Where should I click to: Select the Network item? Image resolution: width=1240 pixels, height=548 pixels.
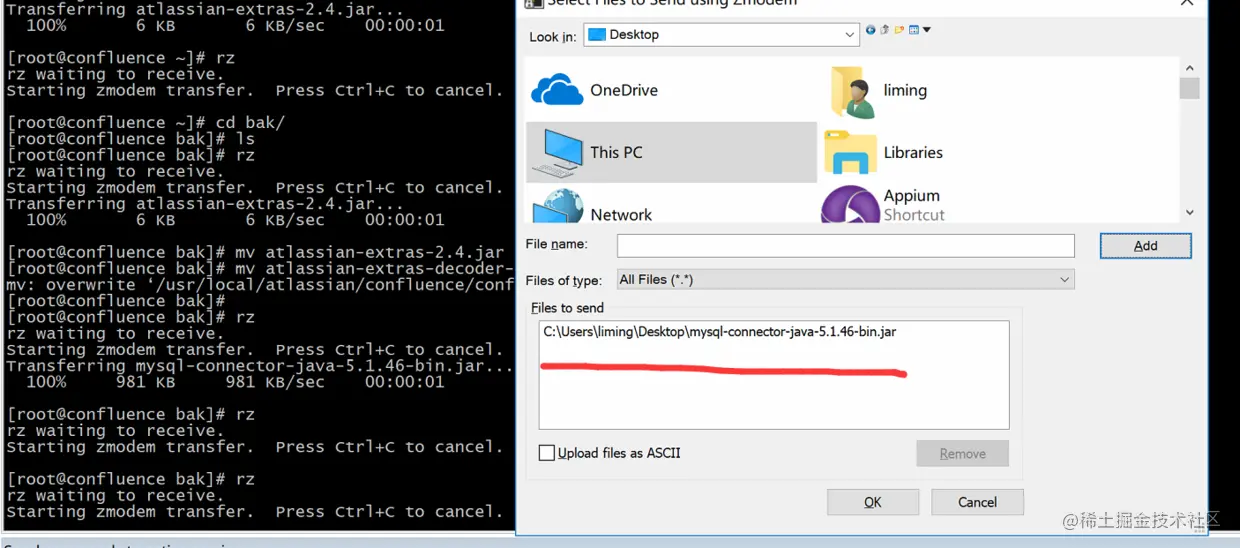point(592,208)
